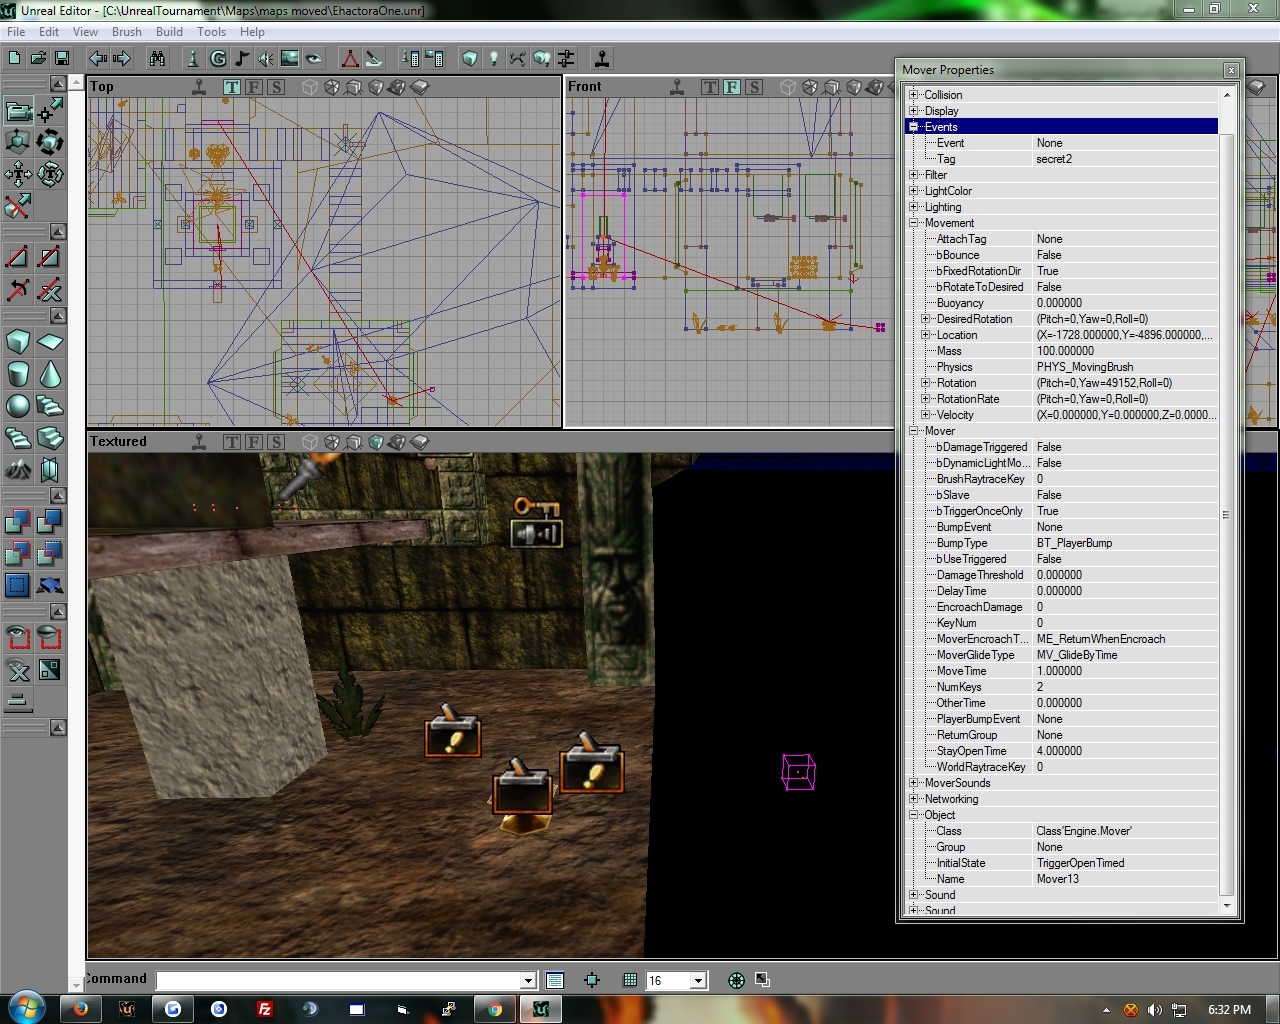Viewport: 1280px width, 1024px height.
Task: Expand the Networking category
Action: (914, 799)
